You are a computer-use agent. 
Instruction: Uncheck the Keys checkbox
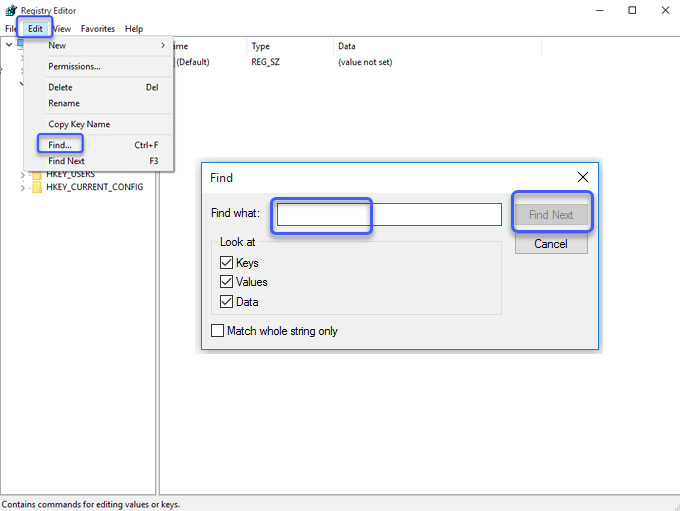click(x=226, y=262)
